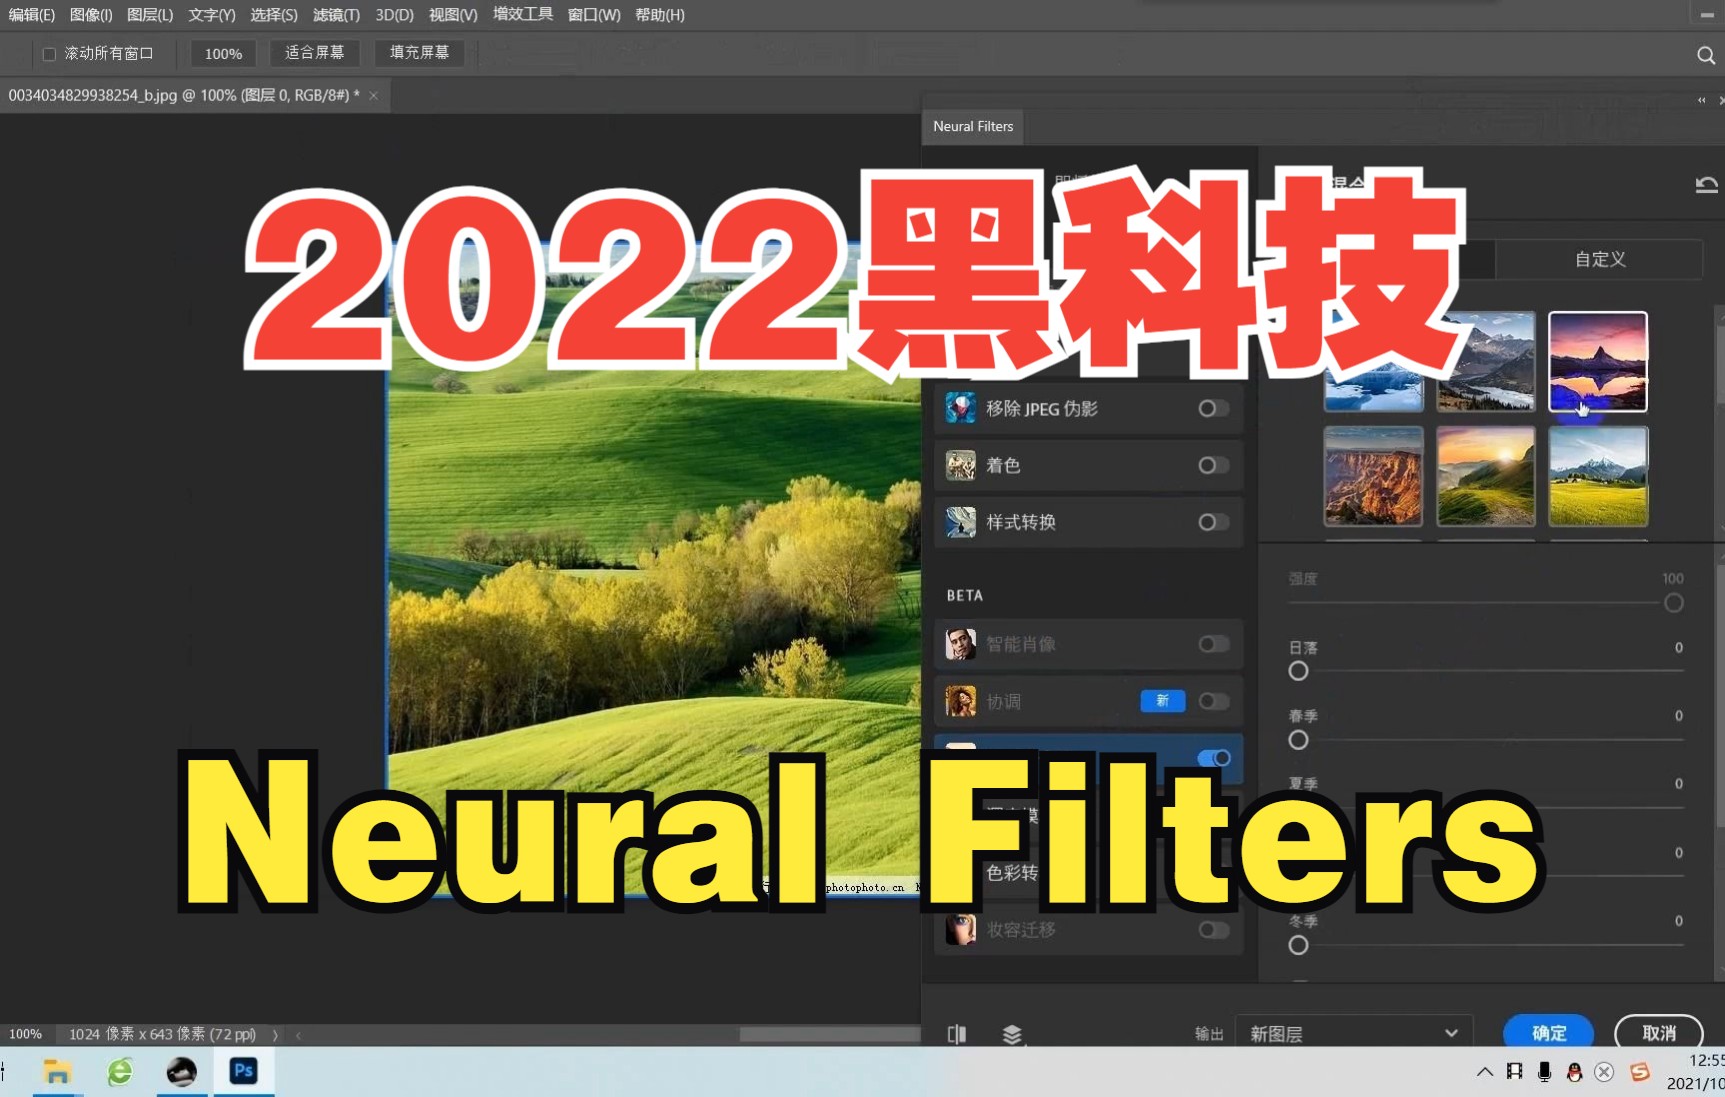Viewport: 1725px width, 1097px height.
Task: Enable the 移除 JPEG 伪影 filter switch
Action: pos(1213,408)
